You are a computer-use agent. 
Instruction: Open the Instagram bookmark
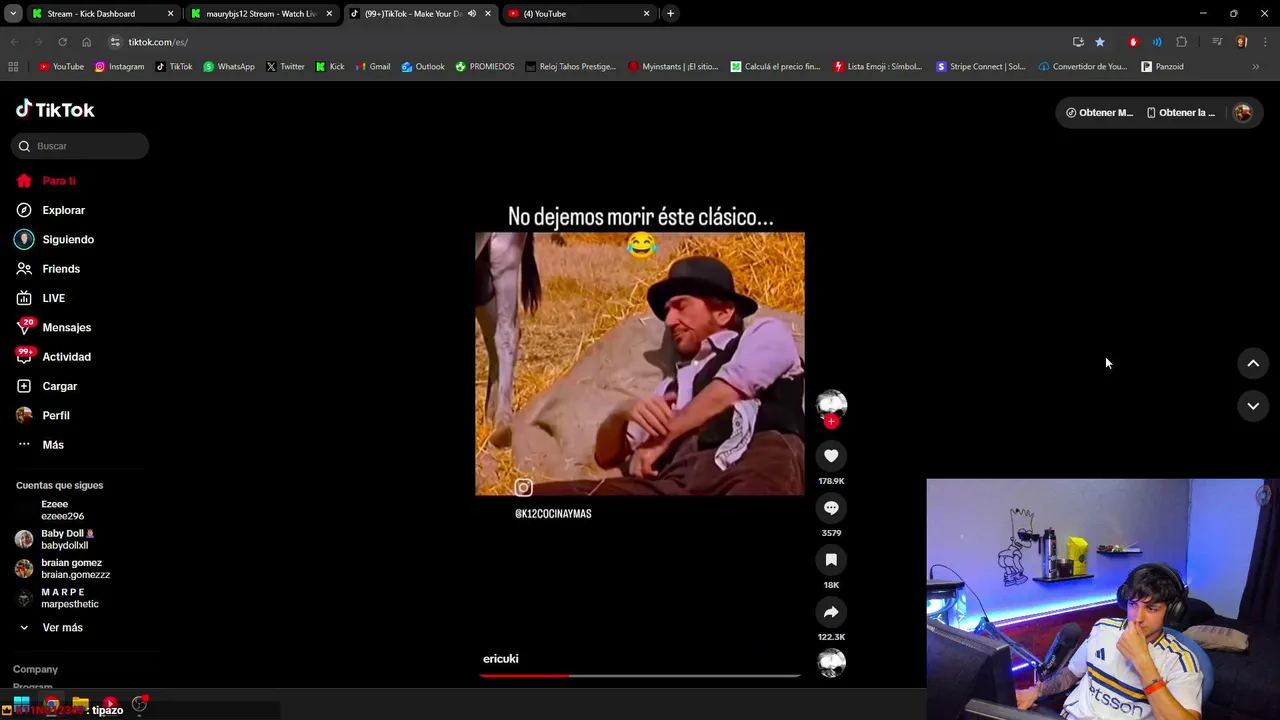tap(119, 67)
